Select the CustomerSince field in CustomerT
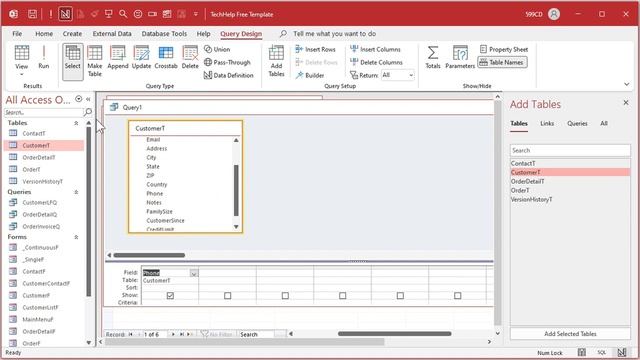 (165, 220)
